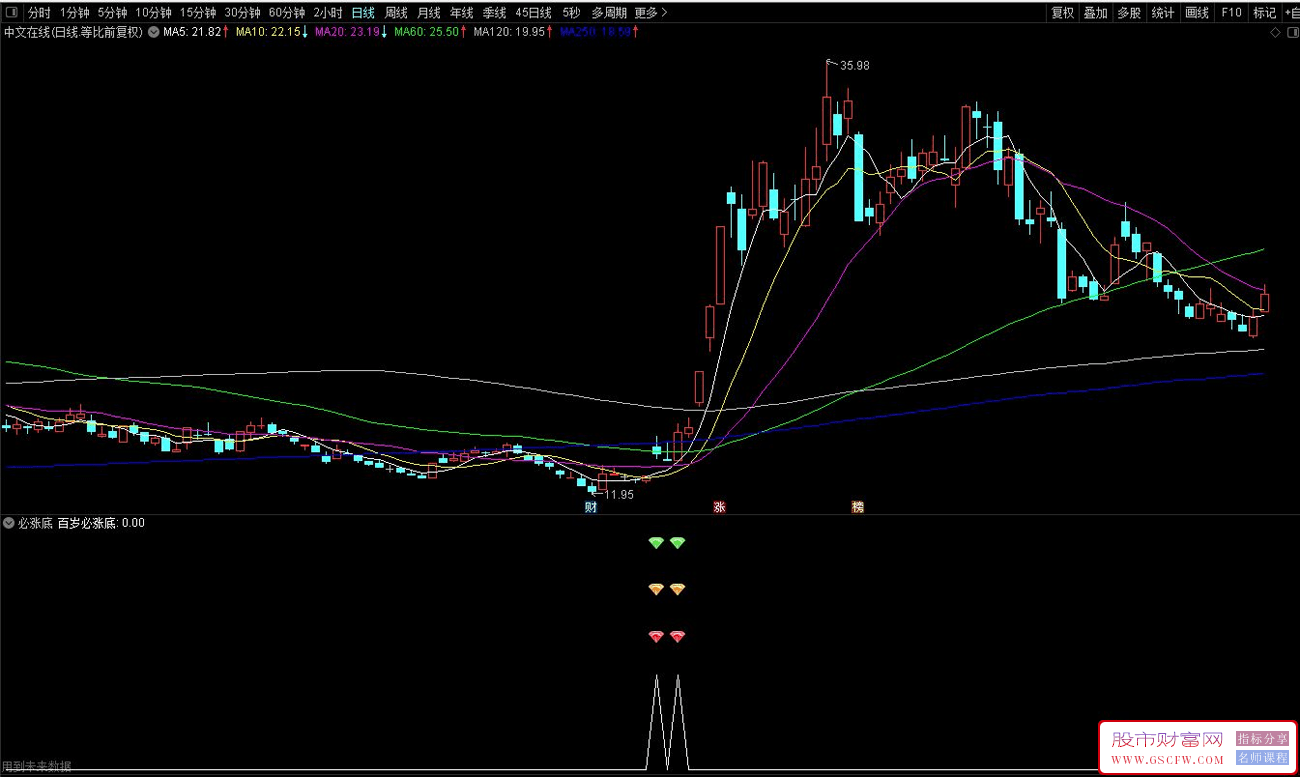Select the 60分钟 period tab

(x=286, y=13)
